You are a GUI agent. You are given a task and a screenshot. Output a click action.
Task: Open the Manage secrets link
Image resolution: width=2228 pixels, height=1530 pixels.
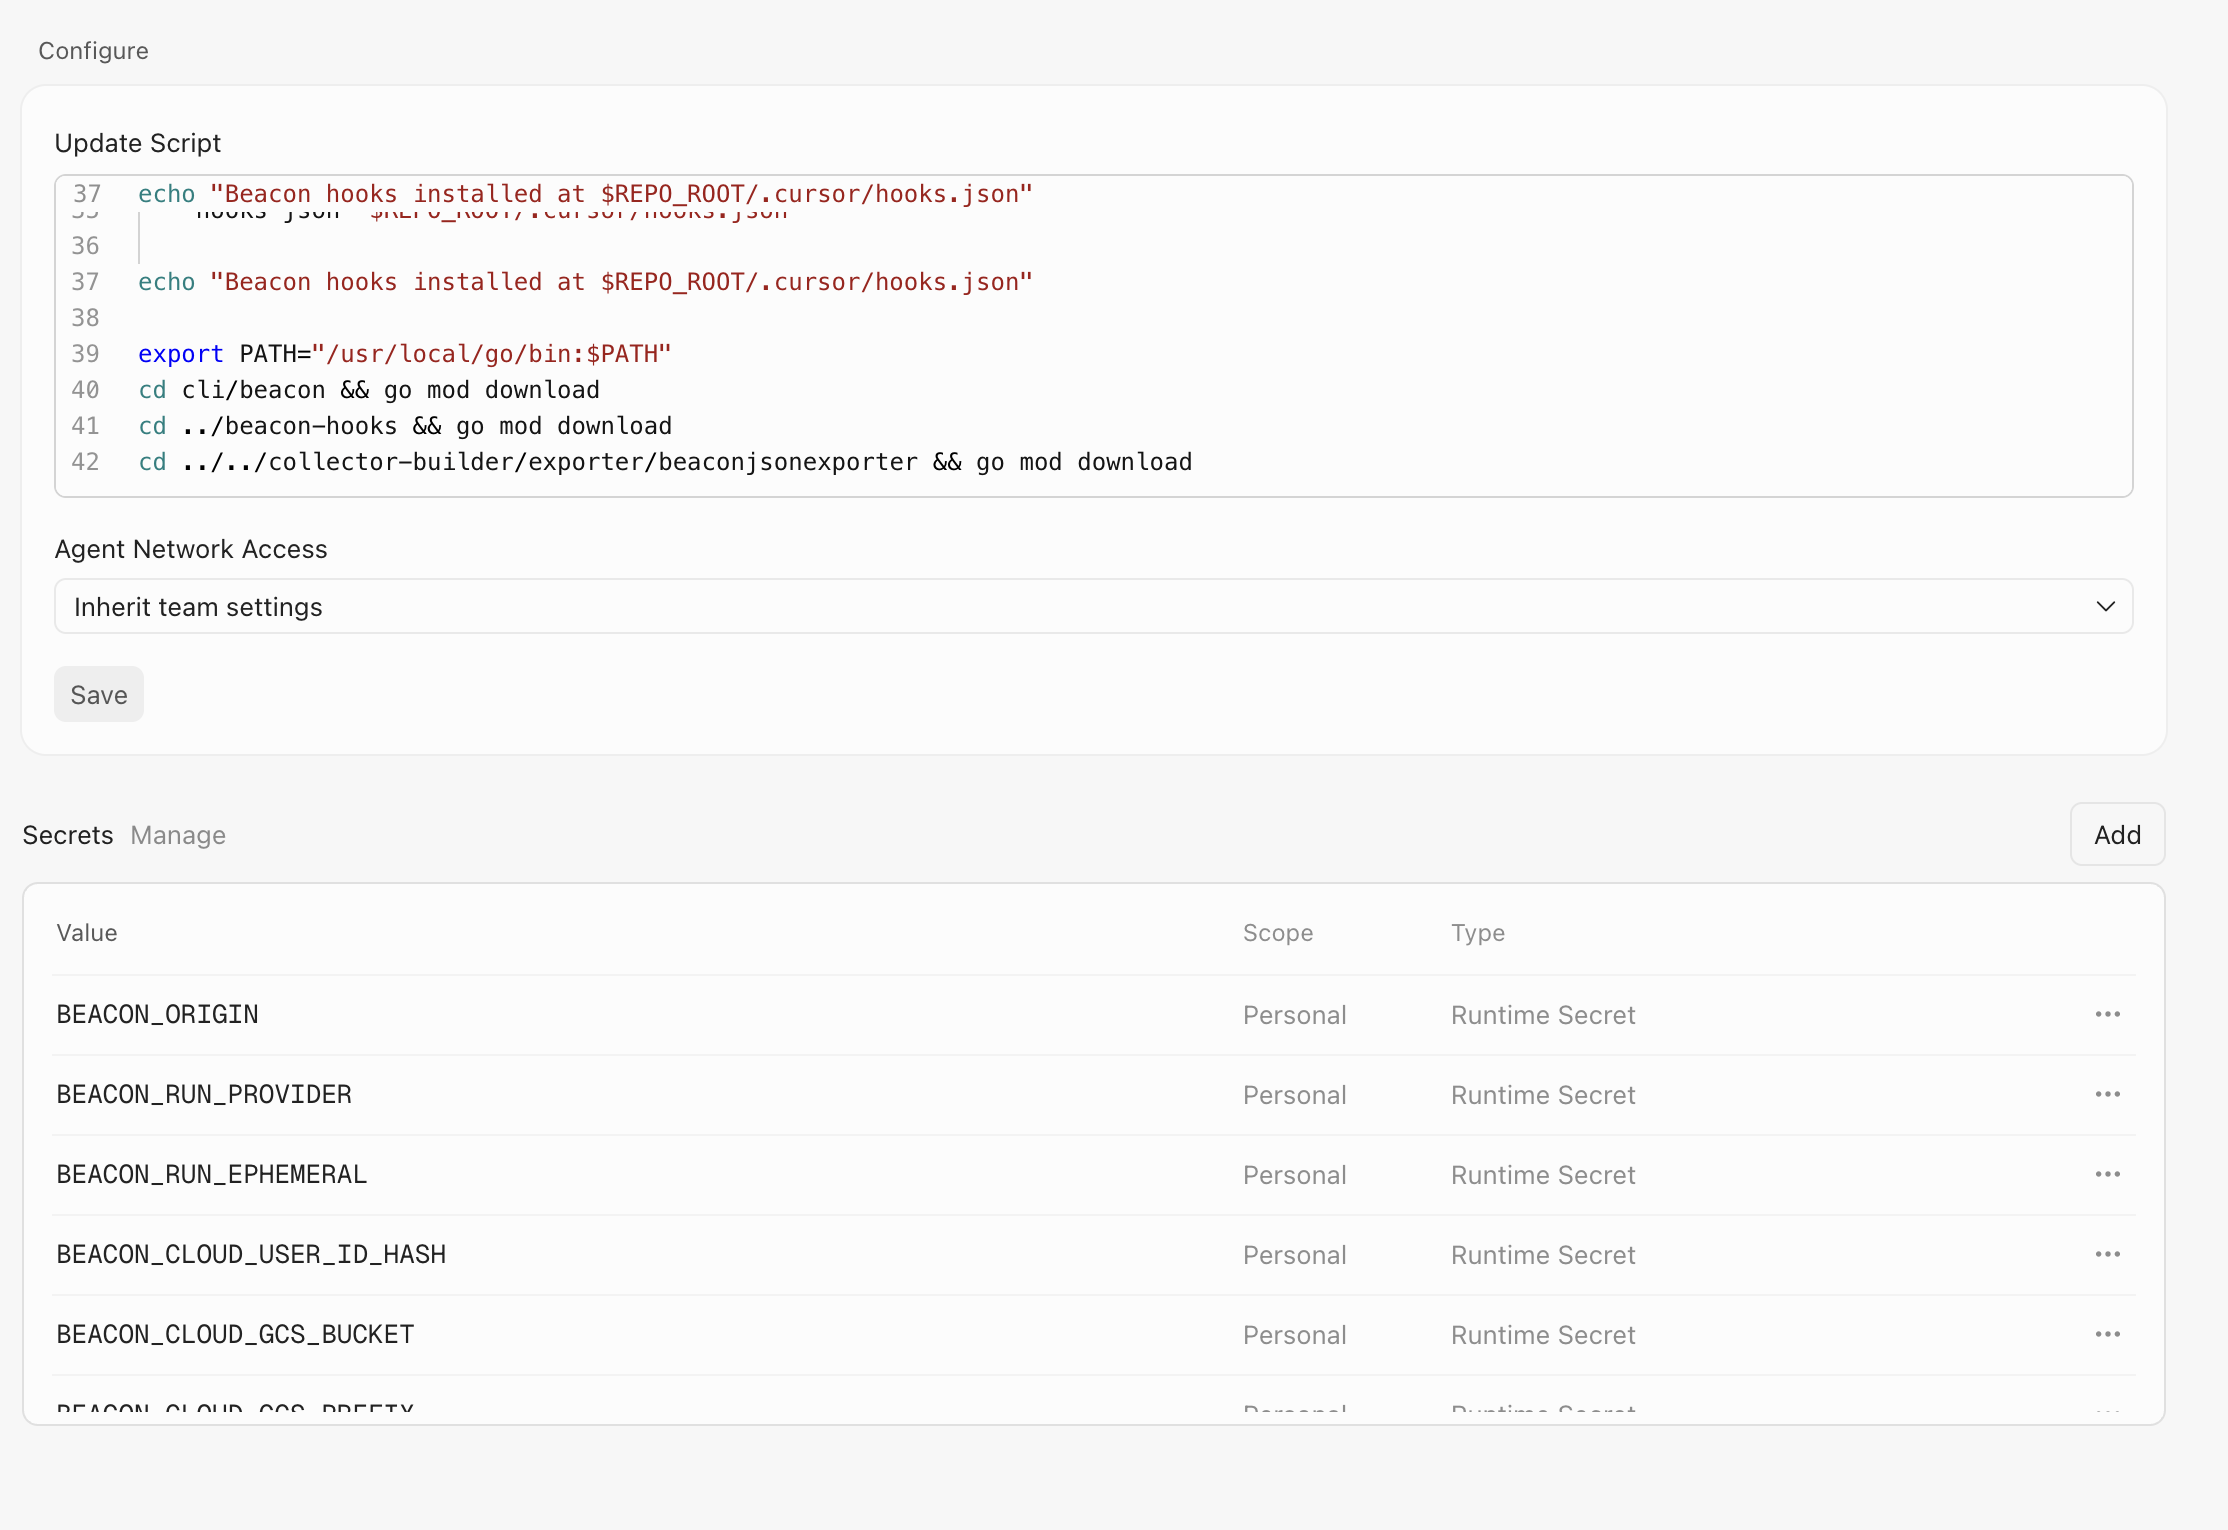click(x=178, y=835)
